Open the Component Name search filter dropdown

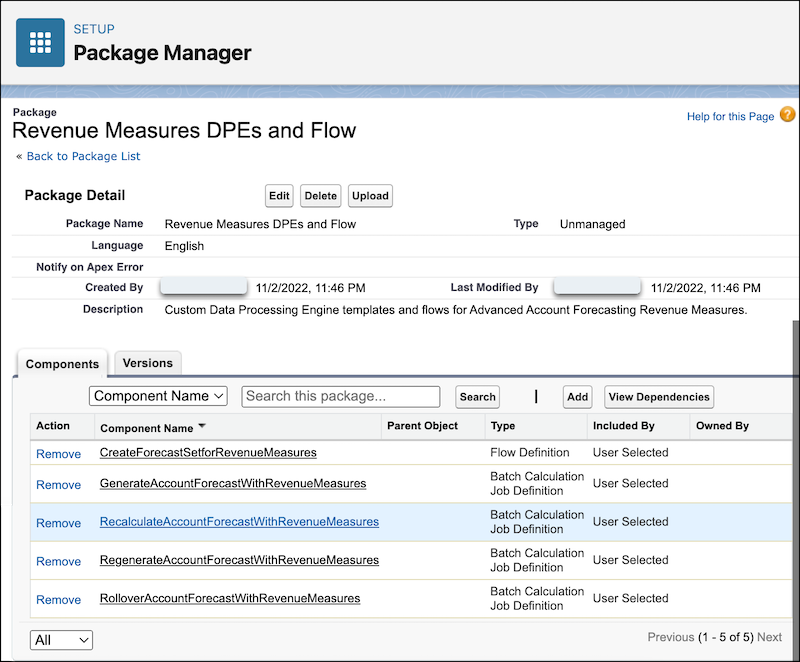pyautogui.click(x=158, y=396)
